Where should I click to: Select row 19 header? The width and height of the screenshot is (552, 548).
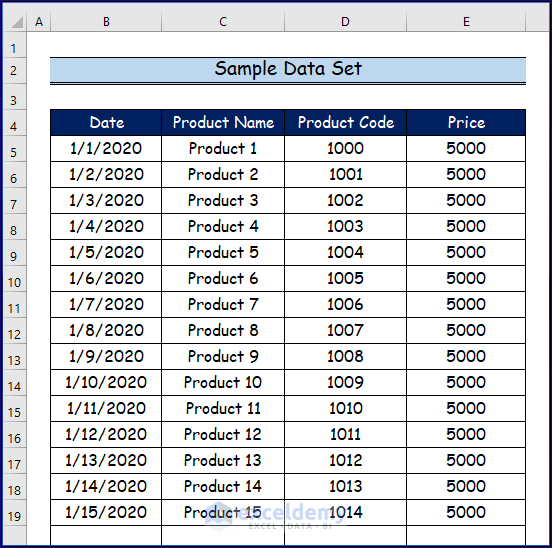pyautogui.click(x=14, y=513)
